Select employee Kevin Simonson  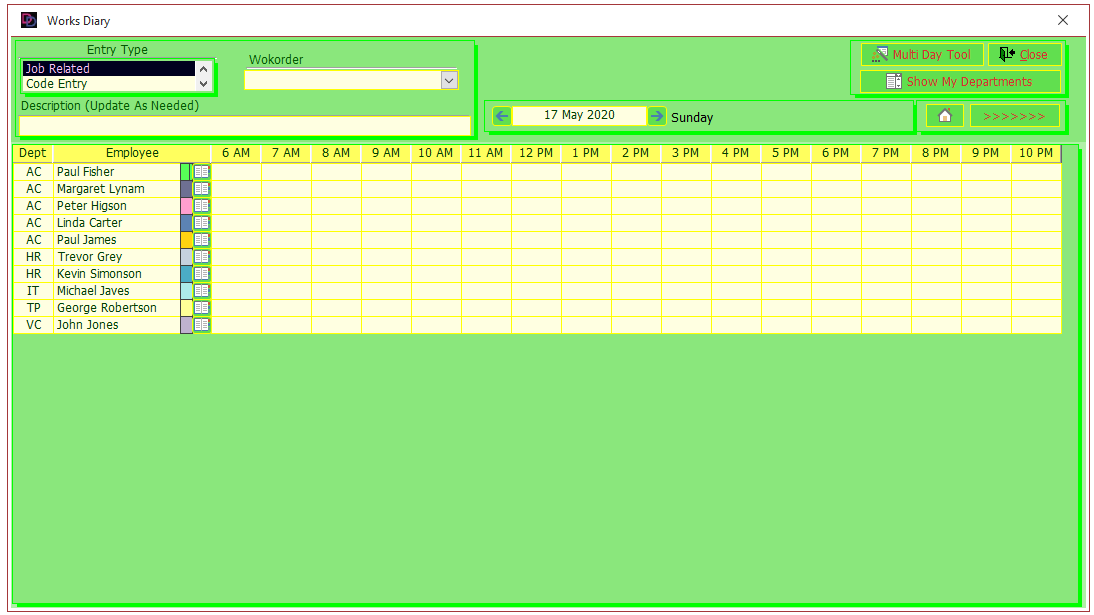coord(117,274)
